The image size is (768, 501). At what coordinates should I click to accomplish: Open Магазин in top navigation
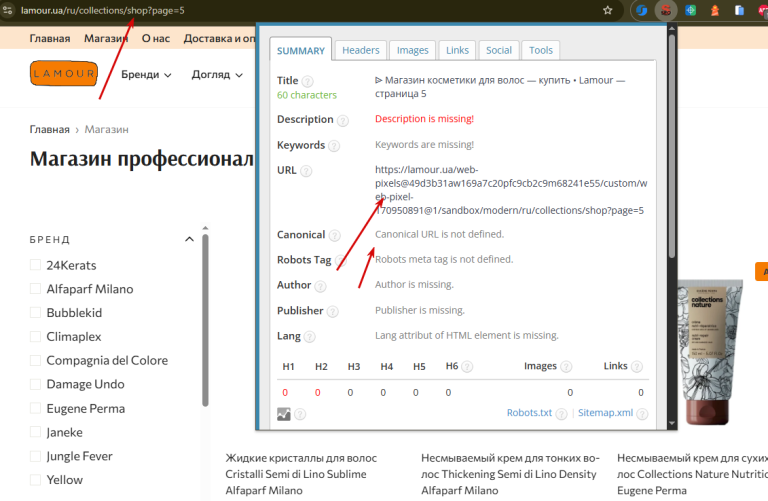click(106, 38)
